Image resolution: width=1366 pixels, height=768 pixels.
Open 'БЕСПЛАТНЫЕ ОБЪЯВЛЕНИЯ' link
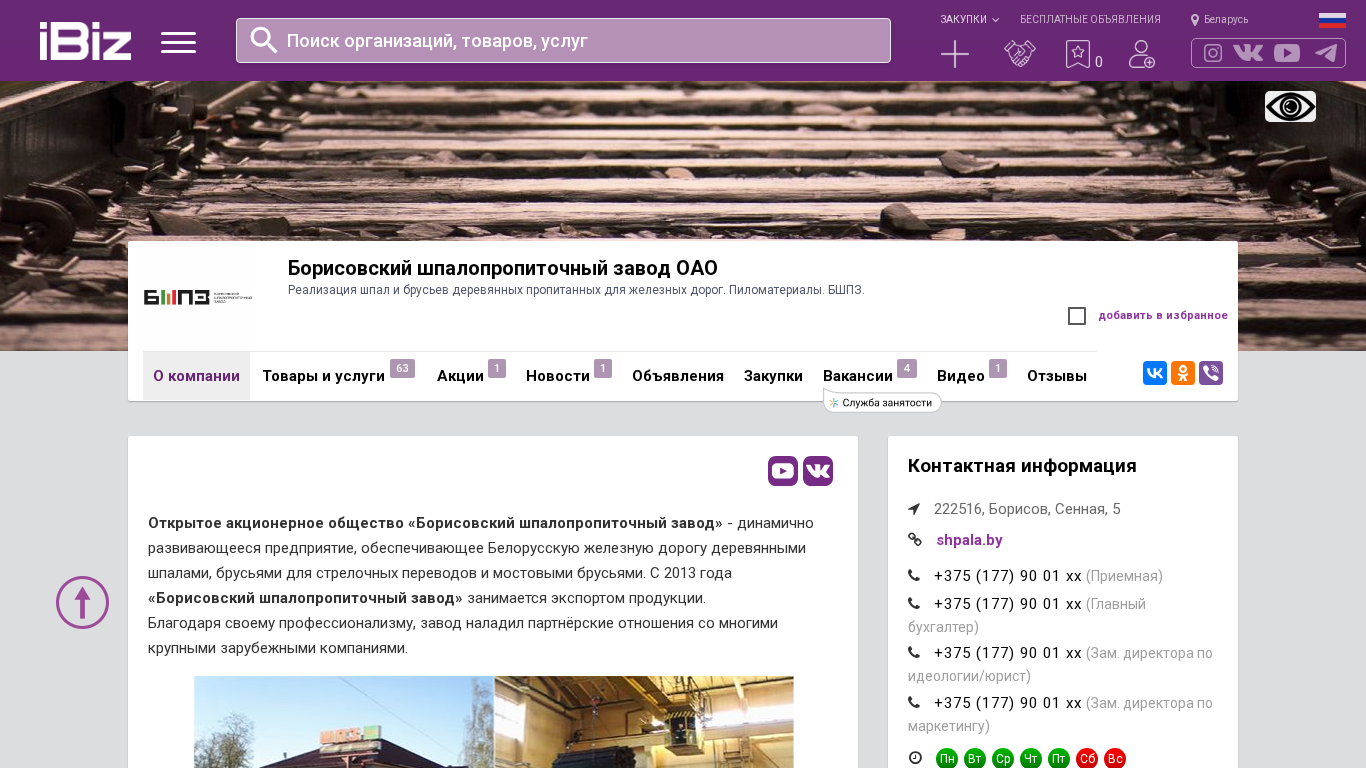pos(1090,20)
